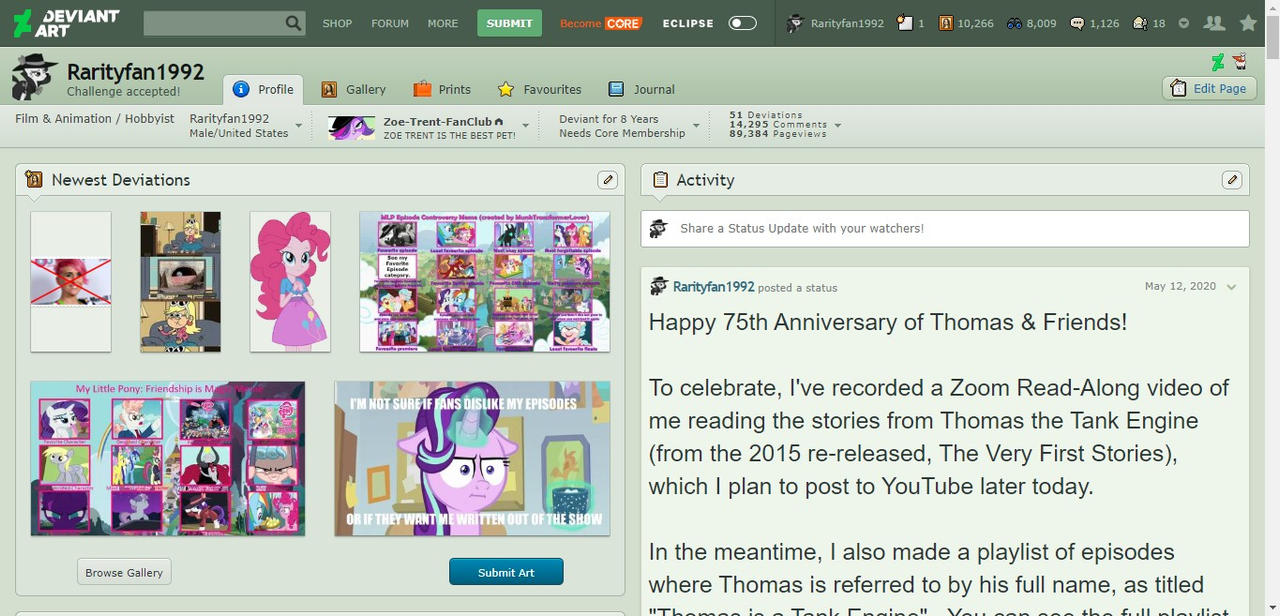Click the May 12, 2020 date
The height and width of the screenshot is (616, 1280).
pos(1180,286)
